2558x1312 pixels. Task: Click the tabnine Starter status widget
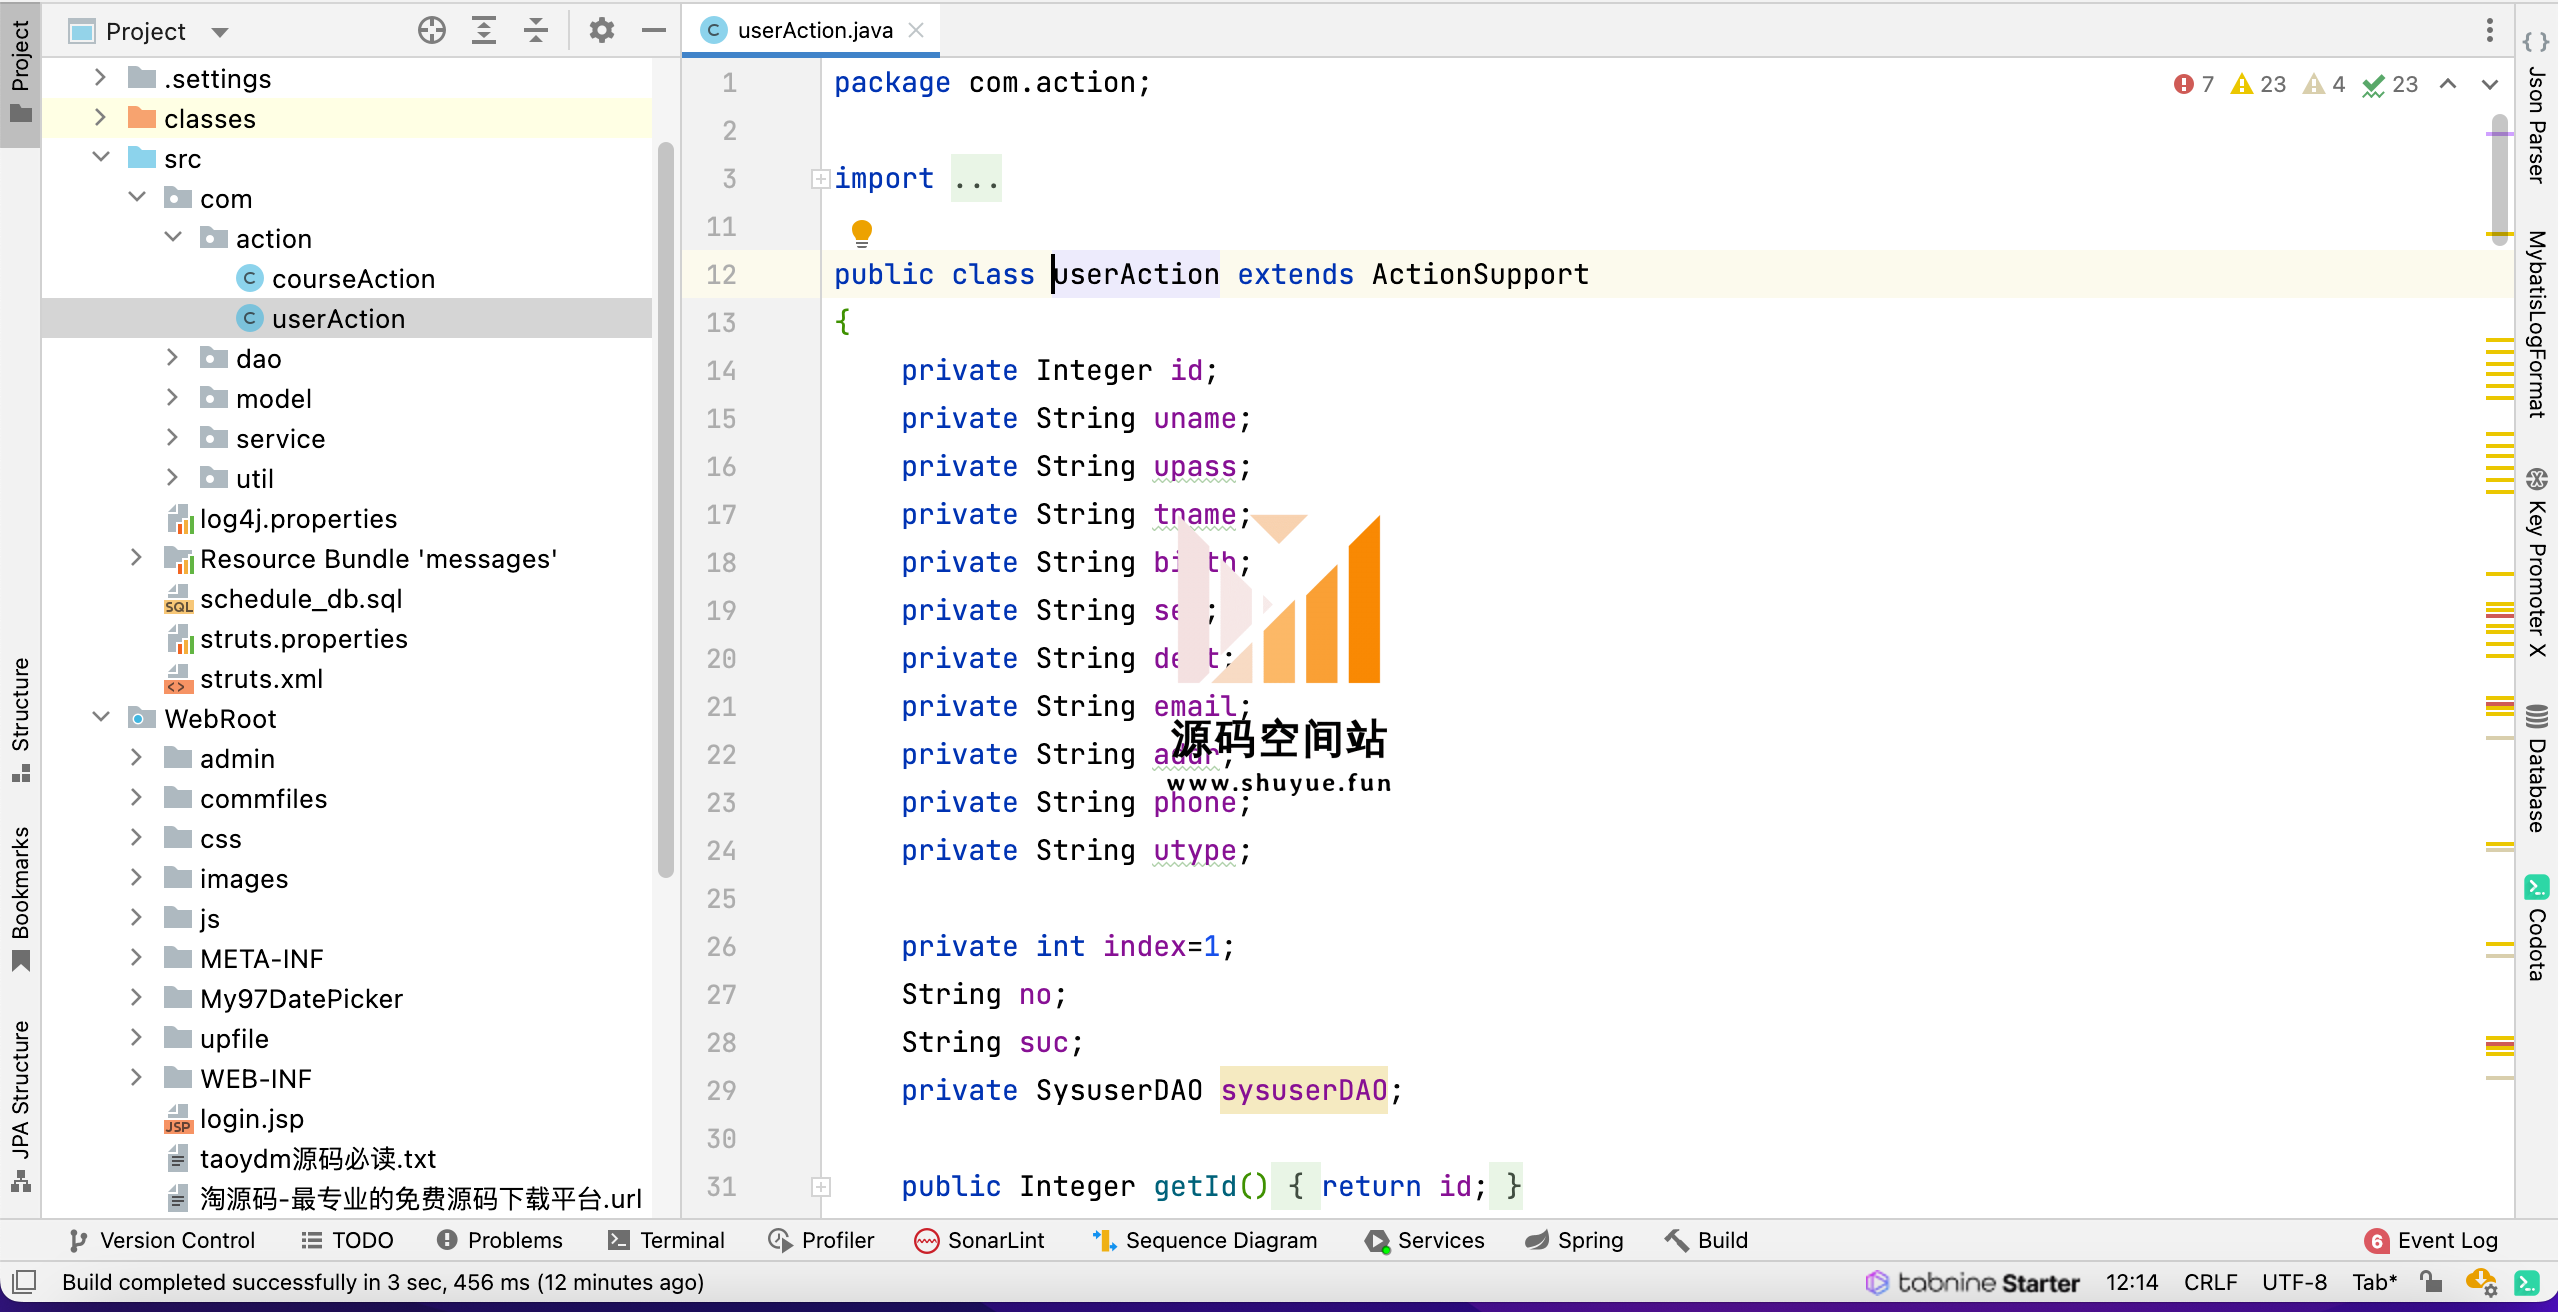coord(1972,1283)
